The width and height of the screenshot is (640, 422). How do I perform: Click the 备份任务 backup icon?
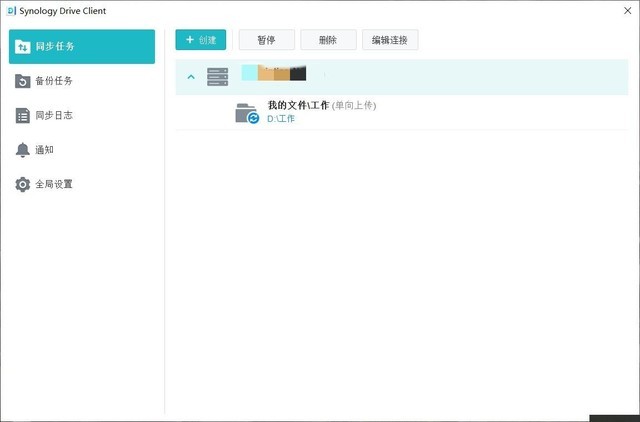point(22,81)
